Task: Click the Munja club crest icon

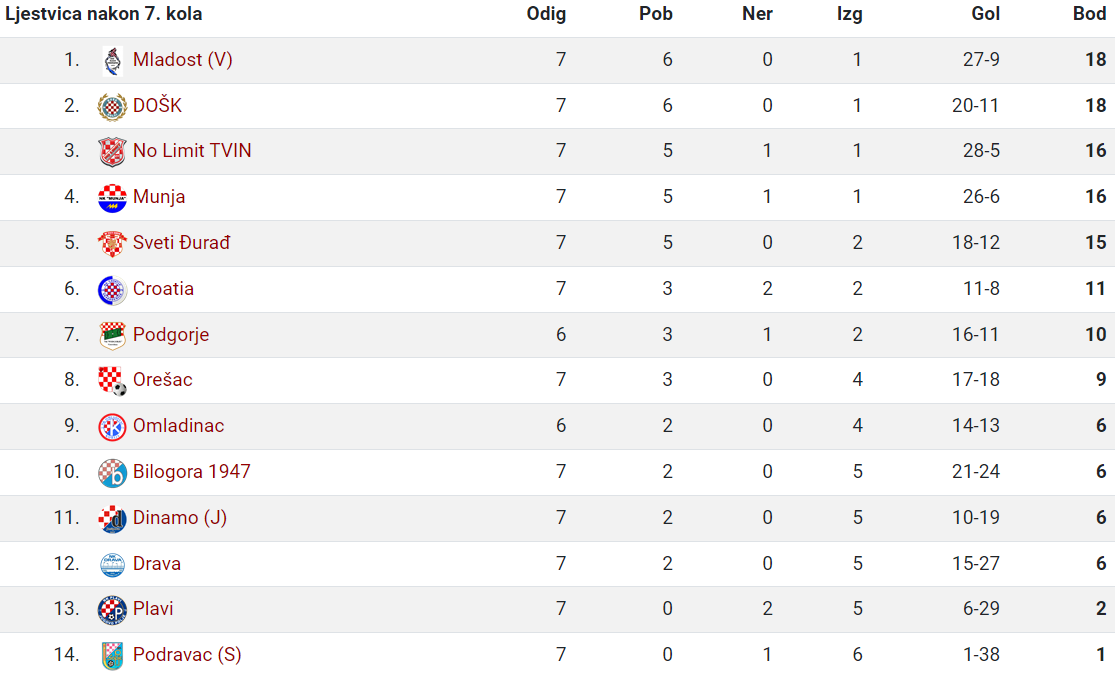Action: pyautogui.click(x=112, y=198)
